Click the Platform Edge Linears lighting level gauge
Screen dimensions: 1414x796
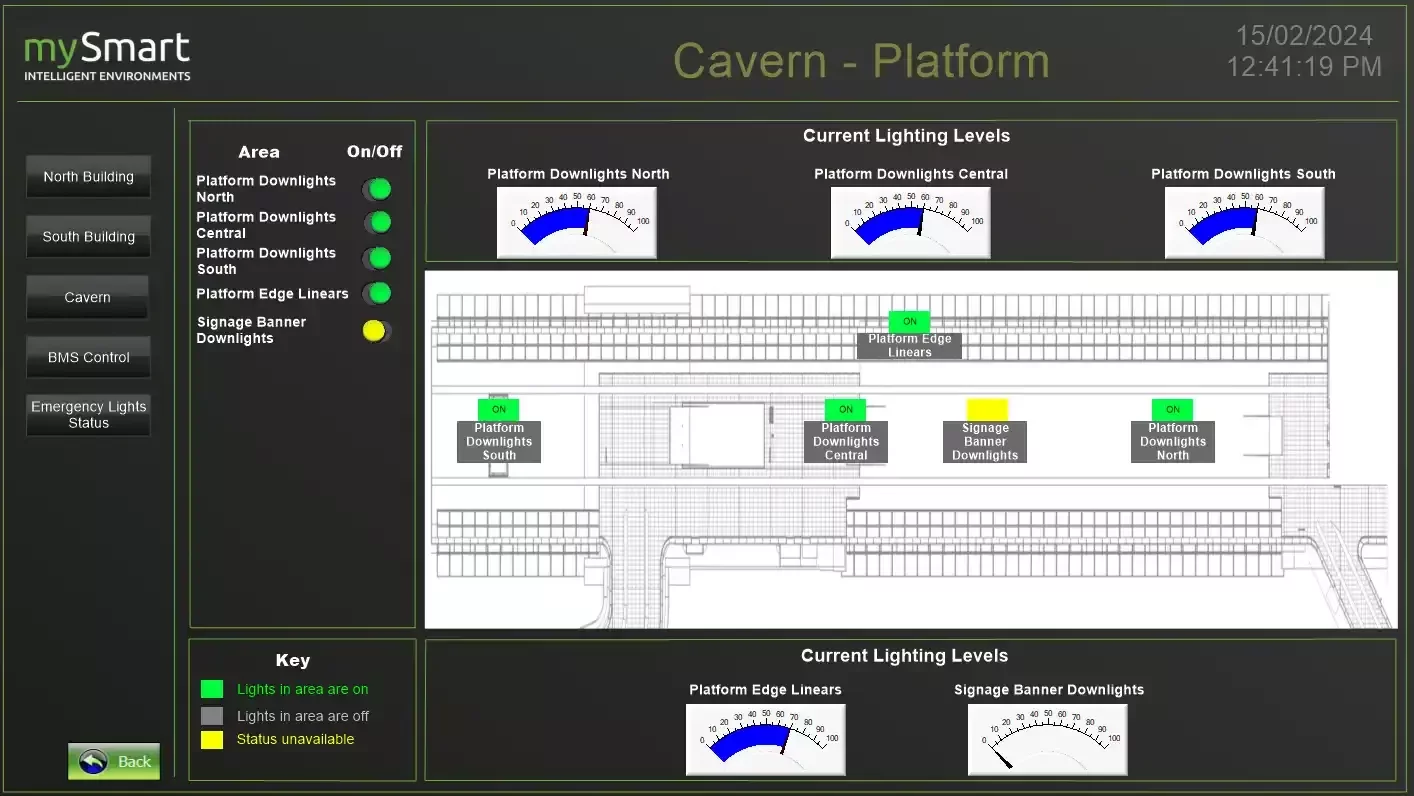point(765,739)
